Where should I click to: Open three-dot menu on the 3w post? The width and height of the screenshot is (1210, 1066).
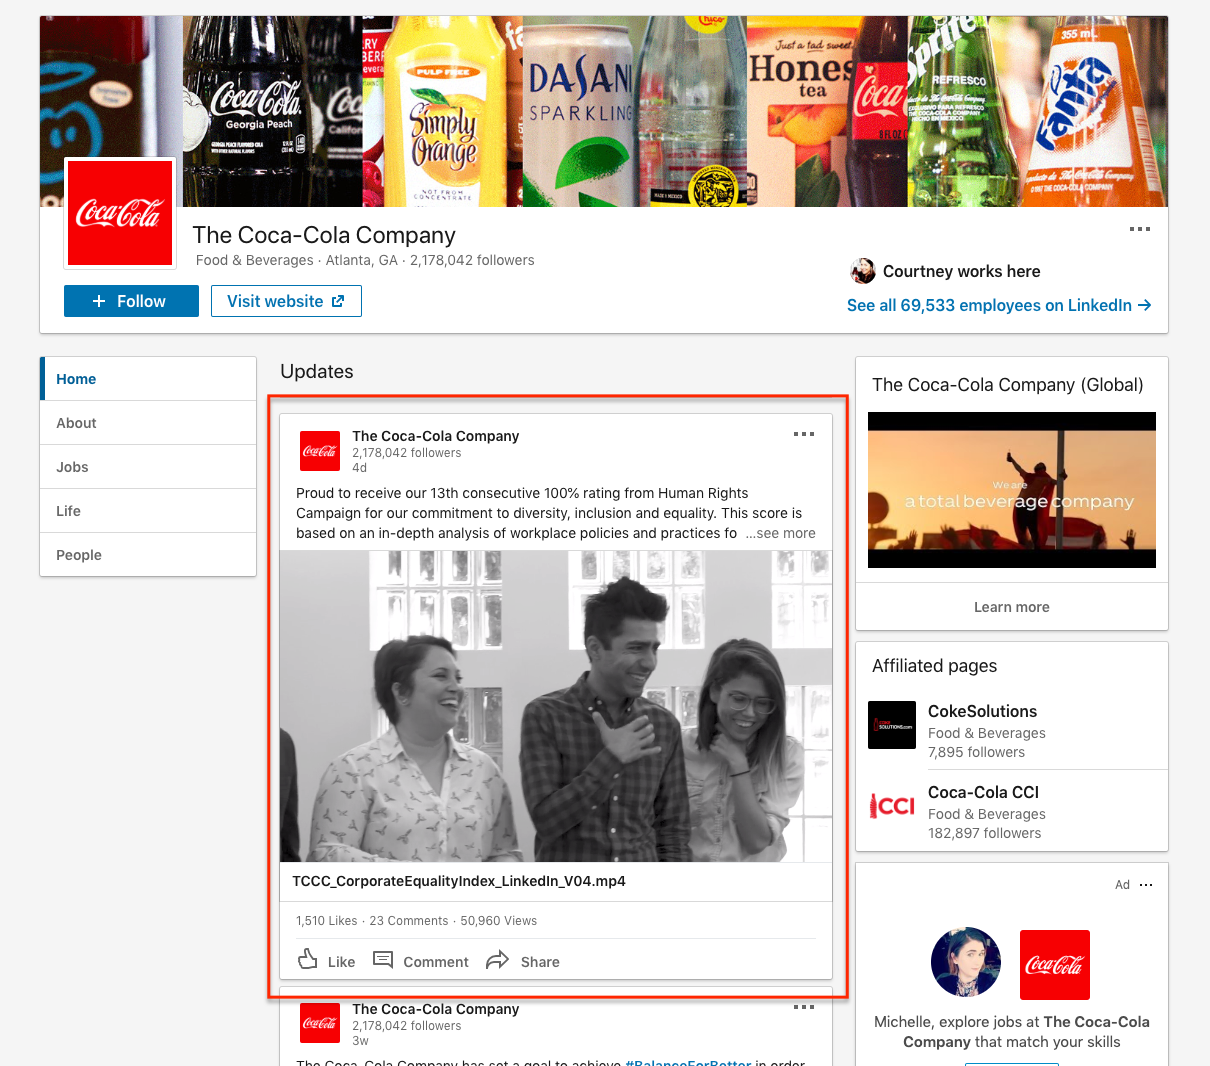804,1007
